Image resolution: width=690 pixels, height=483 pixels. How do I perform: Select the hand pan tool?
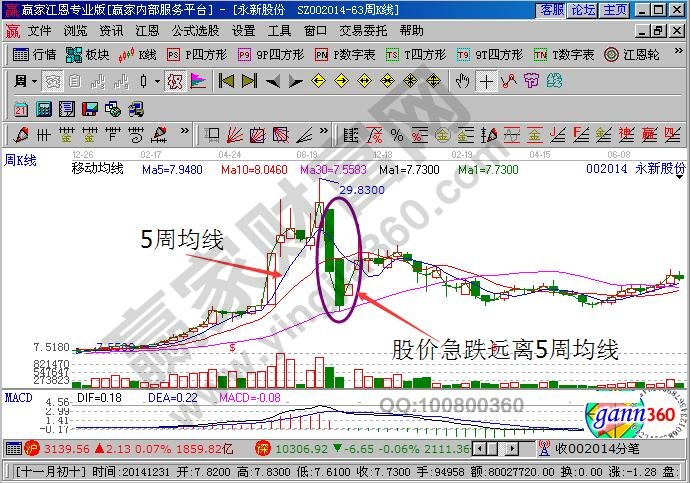click(x=462, y=81)
